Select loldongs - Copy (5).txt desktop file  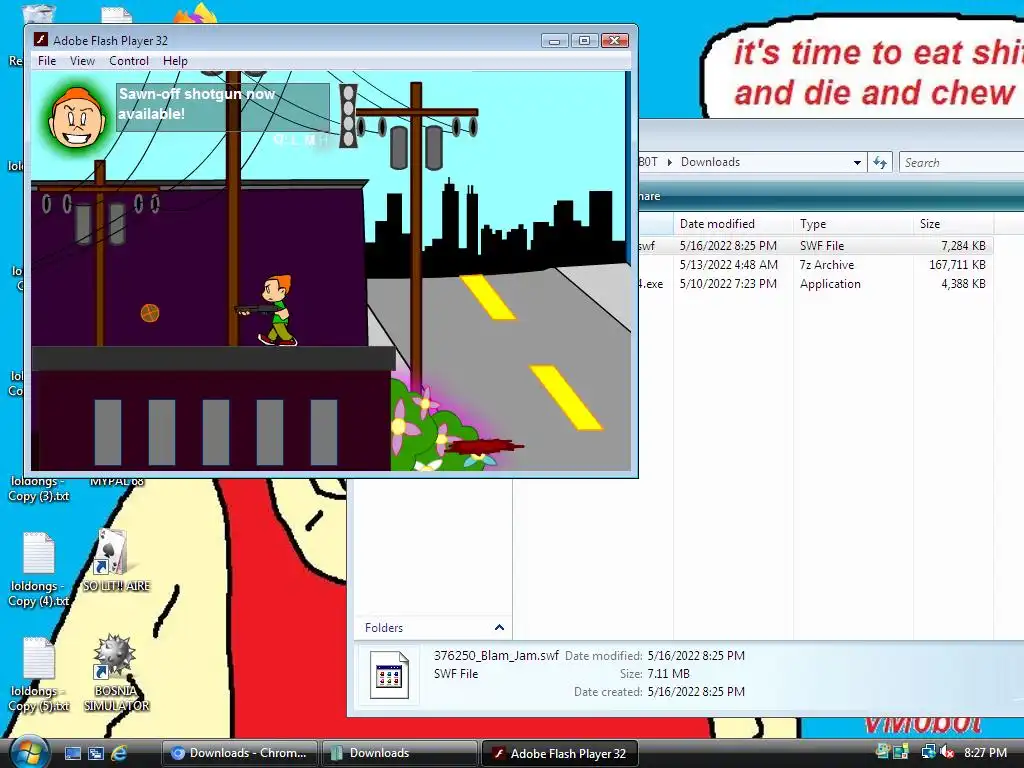coord(38,674)
